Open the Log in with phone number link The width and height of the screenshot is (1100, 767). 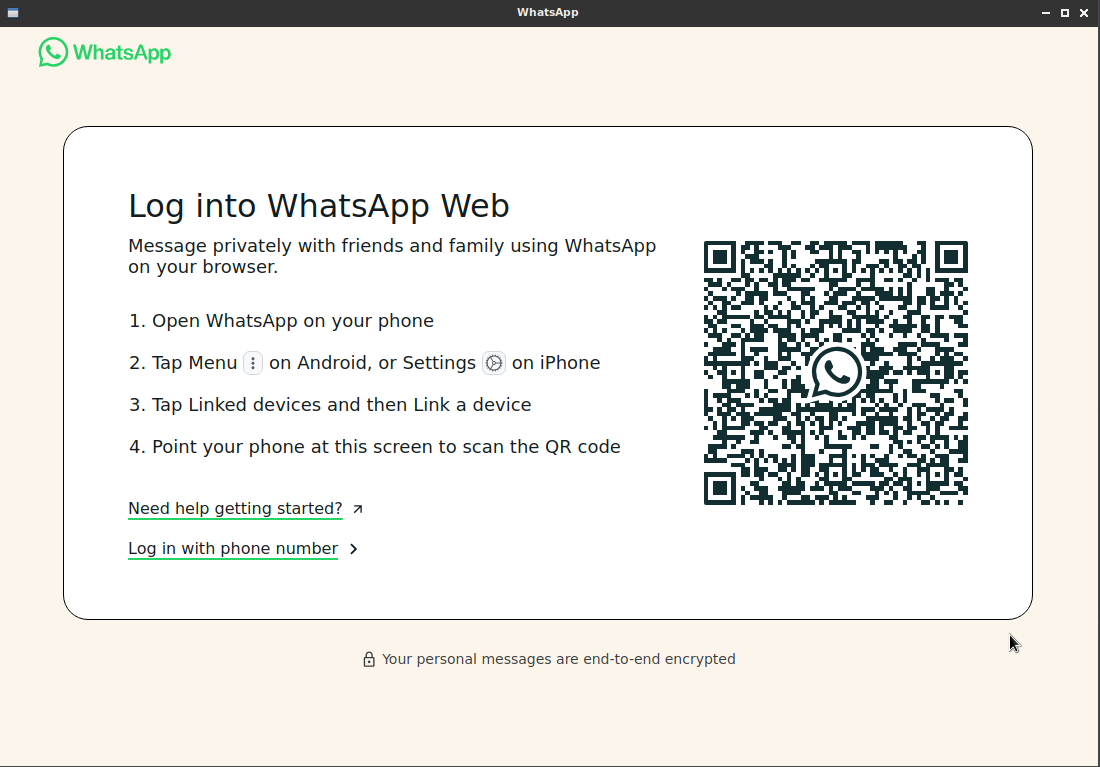point(233,548)
